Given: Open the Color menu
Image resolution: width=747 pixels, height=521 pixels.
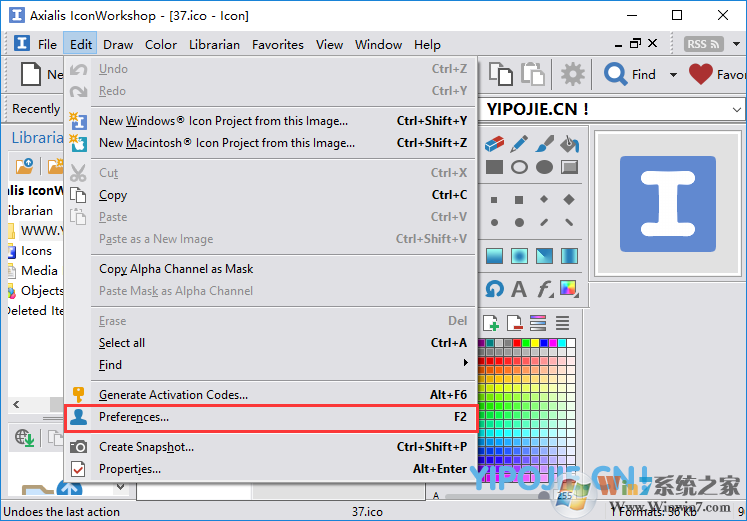Looking at the screenshot, I should point(161,44).
